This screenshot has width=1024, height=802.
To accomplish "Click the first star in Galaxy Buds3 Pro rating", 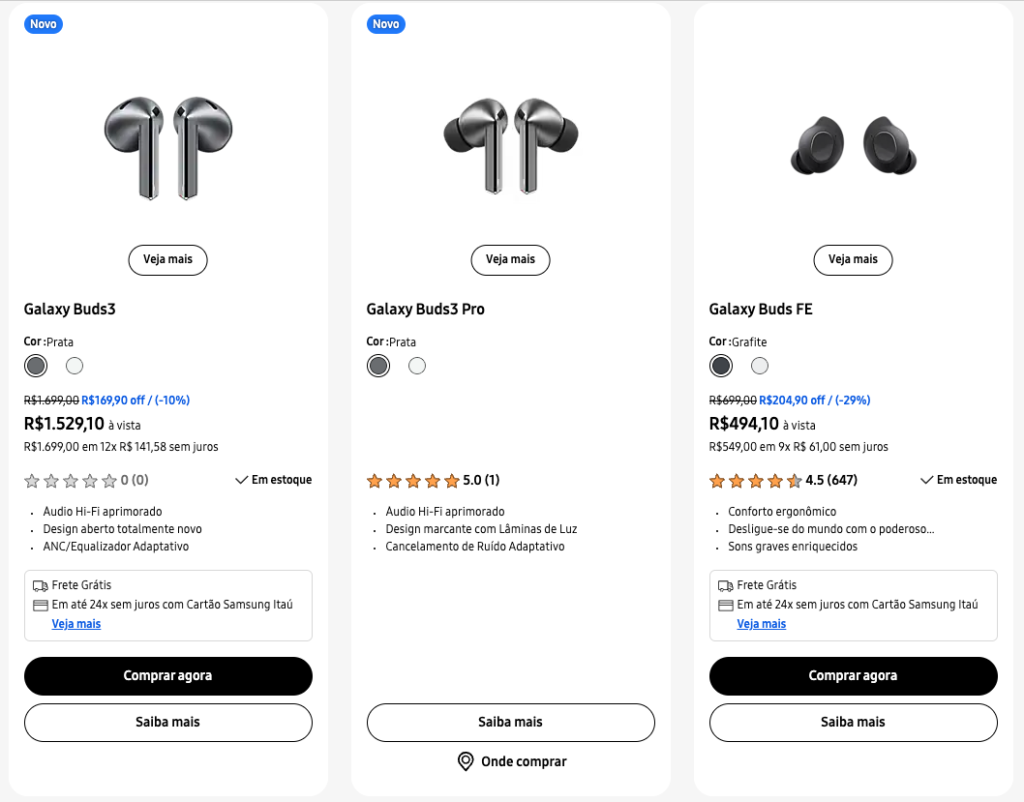I will pyautogui.click(x=375, y=480).
